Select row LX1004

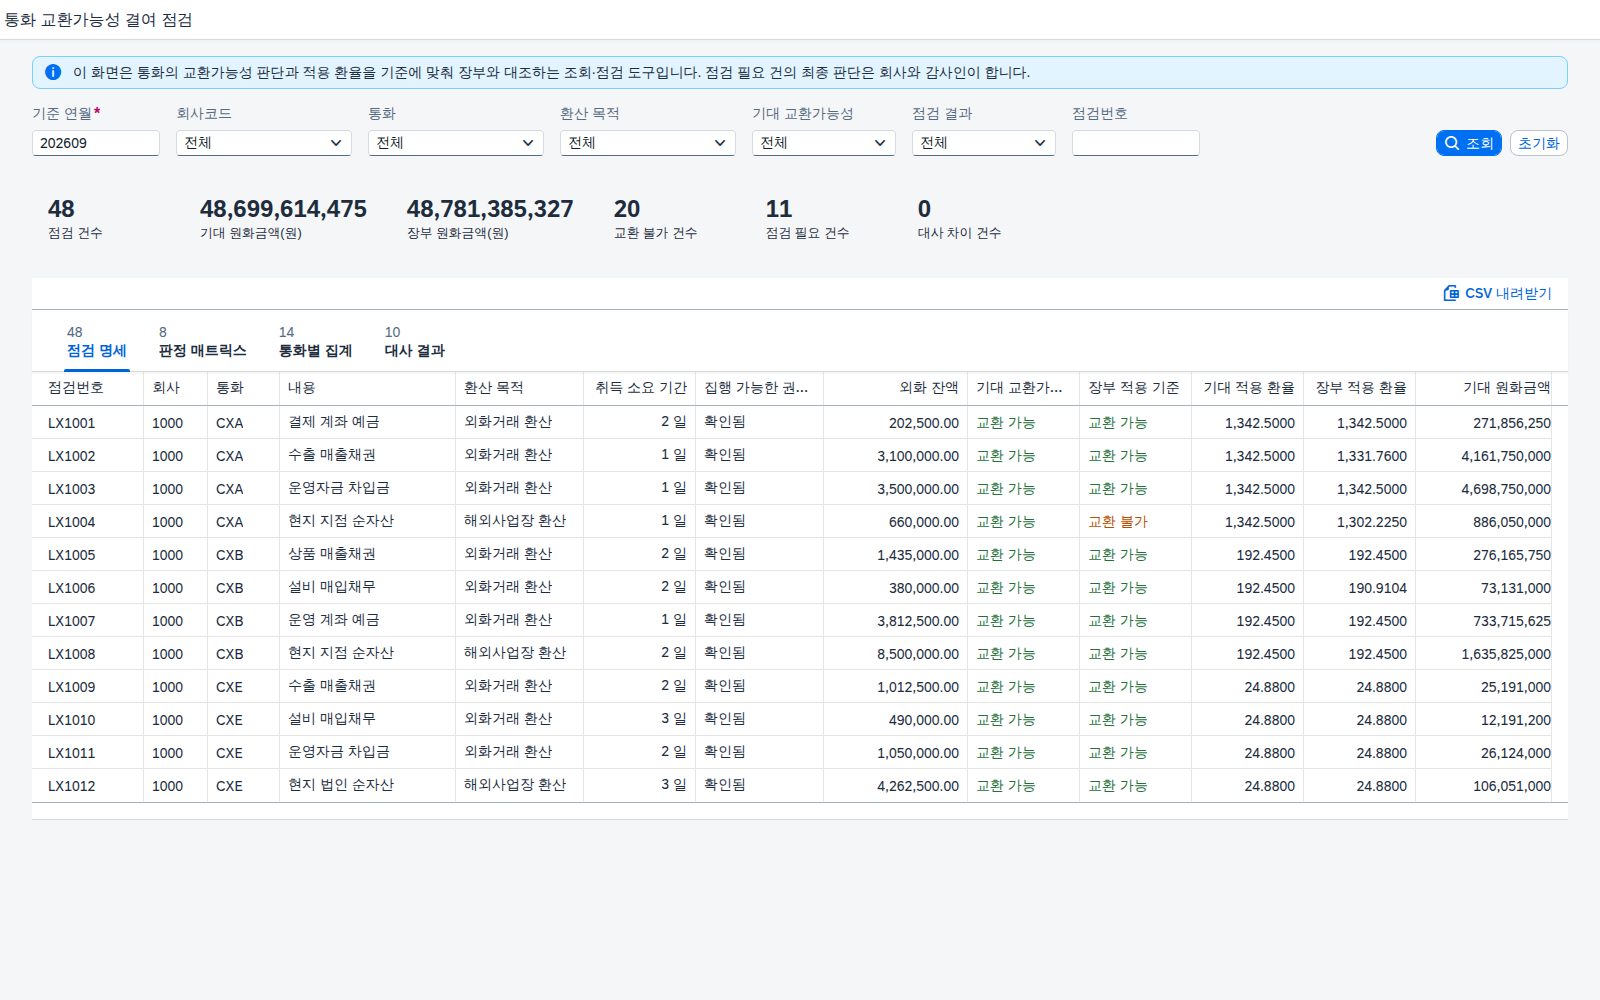click(x=800, y=522)
